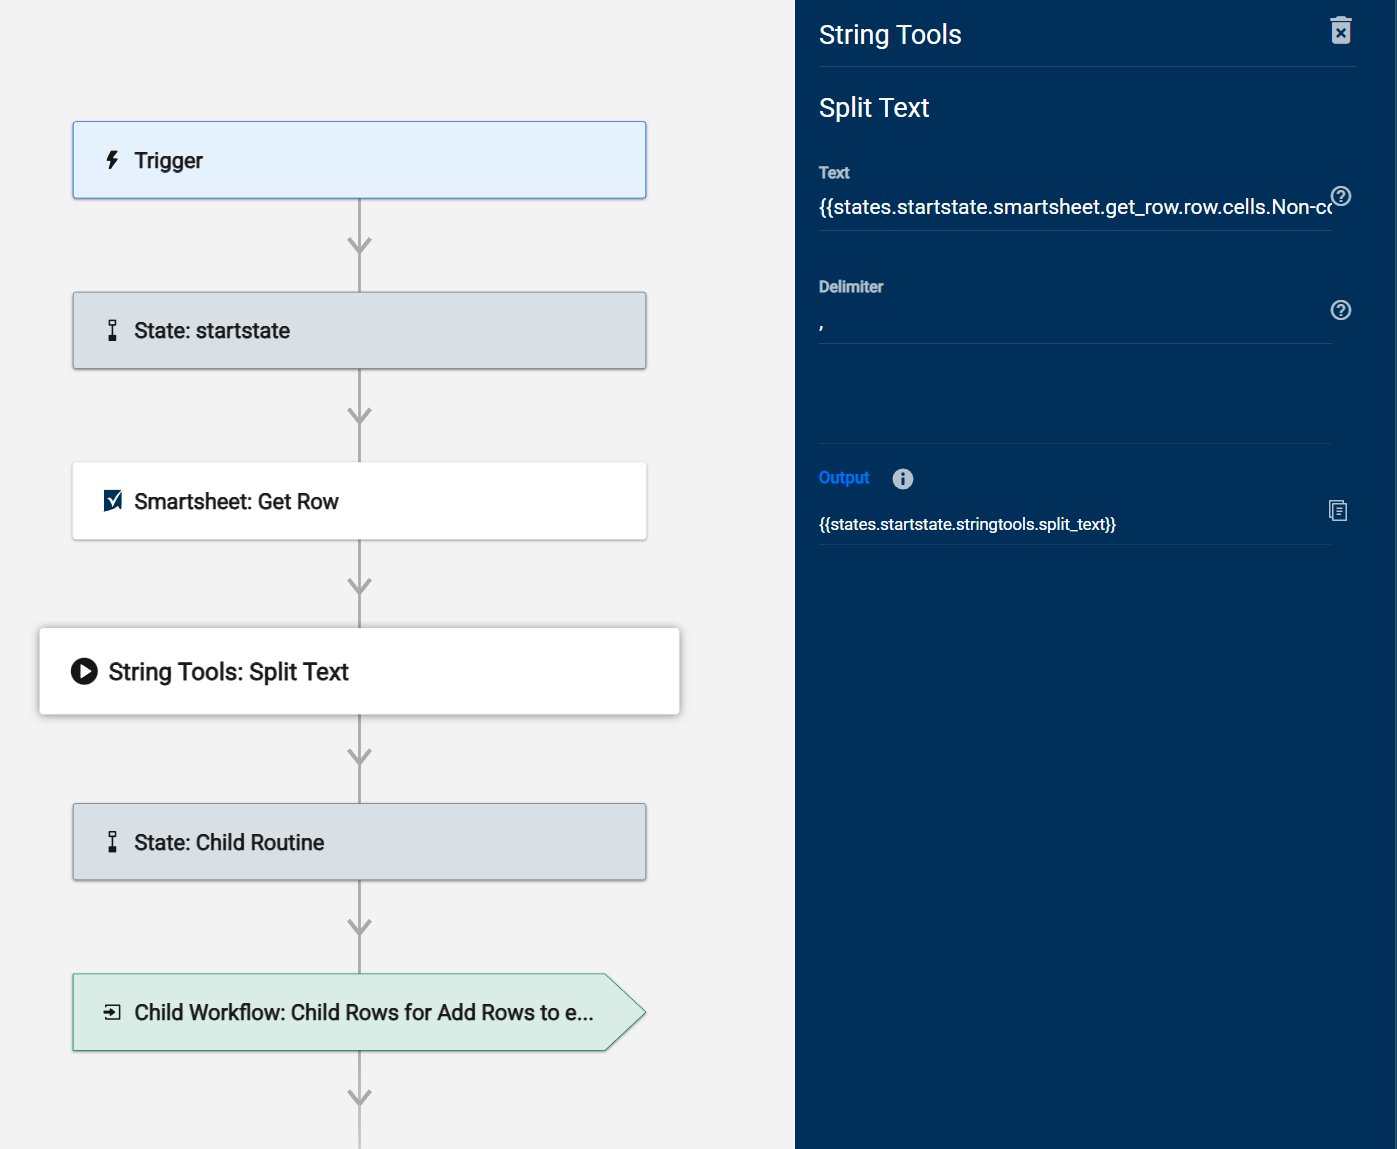Click the arrow connector between Trigger and startstate
Image resolution: width=1397 pixels, height=1149 pixels.
coord(360,245)
